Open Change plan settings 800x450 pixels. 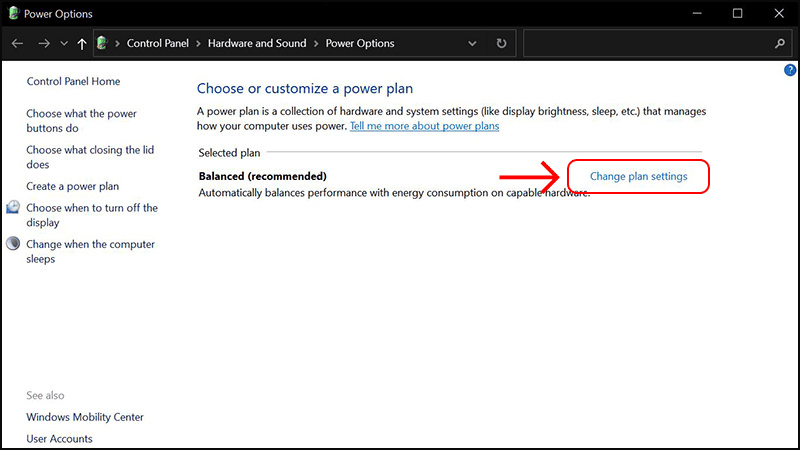click(x=638, y=176)
